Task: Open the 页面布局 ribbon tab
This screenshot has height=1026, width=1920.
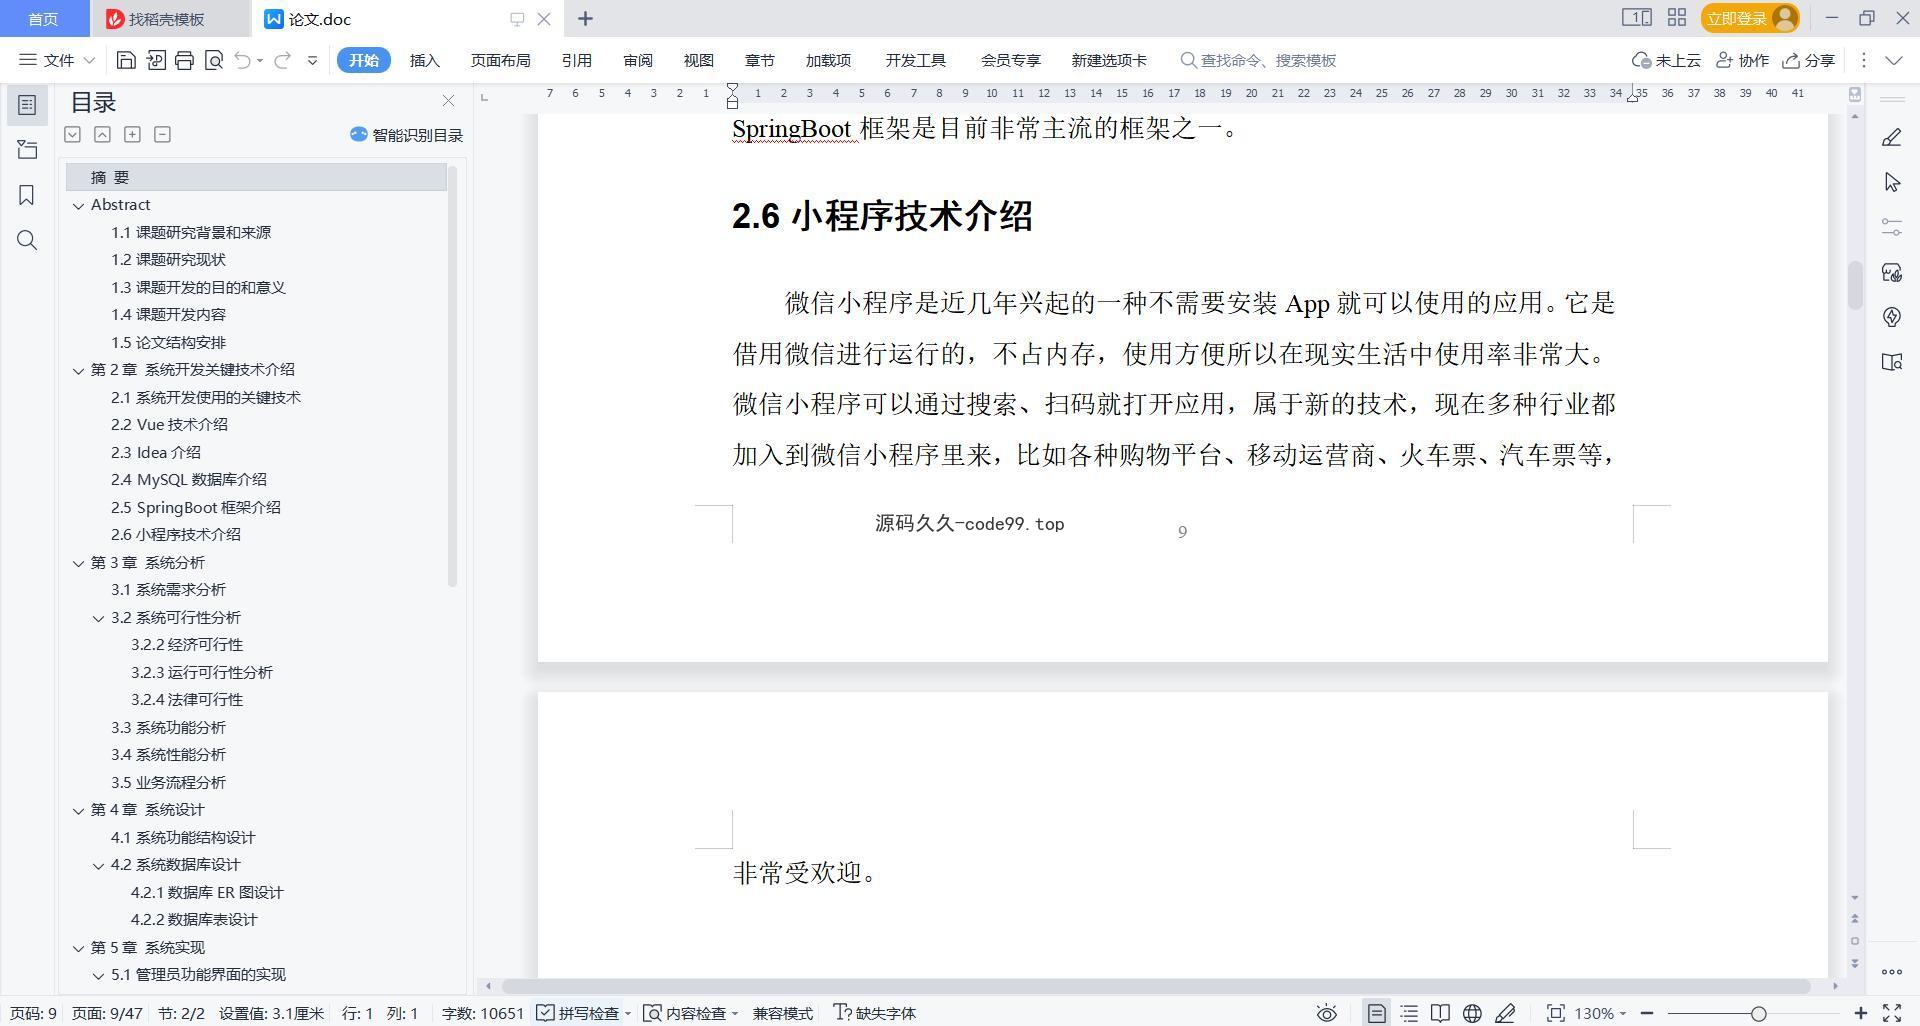Action: click(x=500, y=60)
